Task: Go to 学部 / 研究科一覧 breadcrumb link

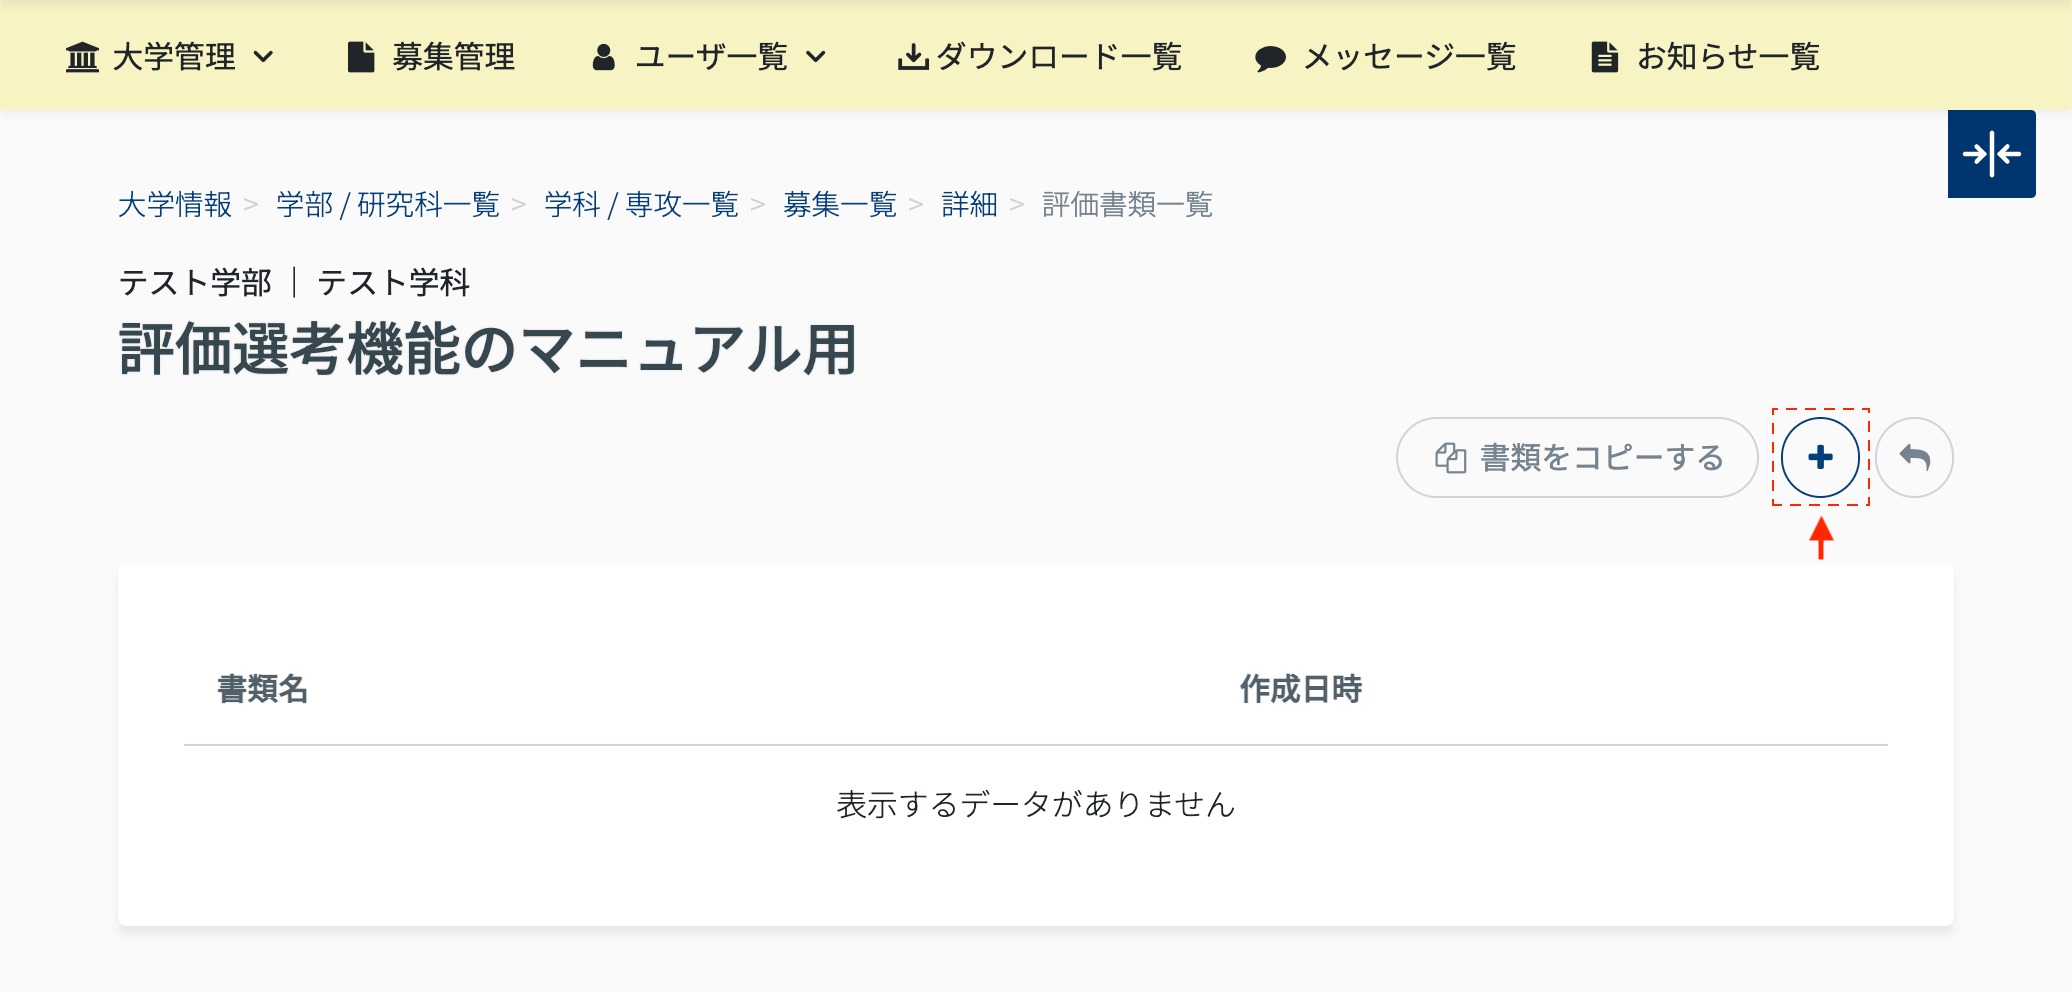Action: [388, 205]
